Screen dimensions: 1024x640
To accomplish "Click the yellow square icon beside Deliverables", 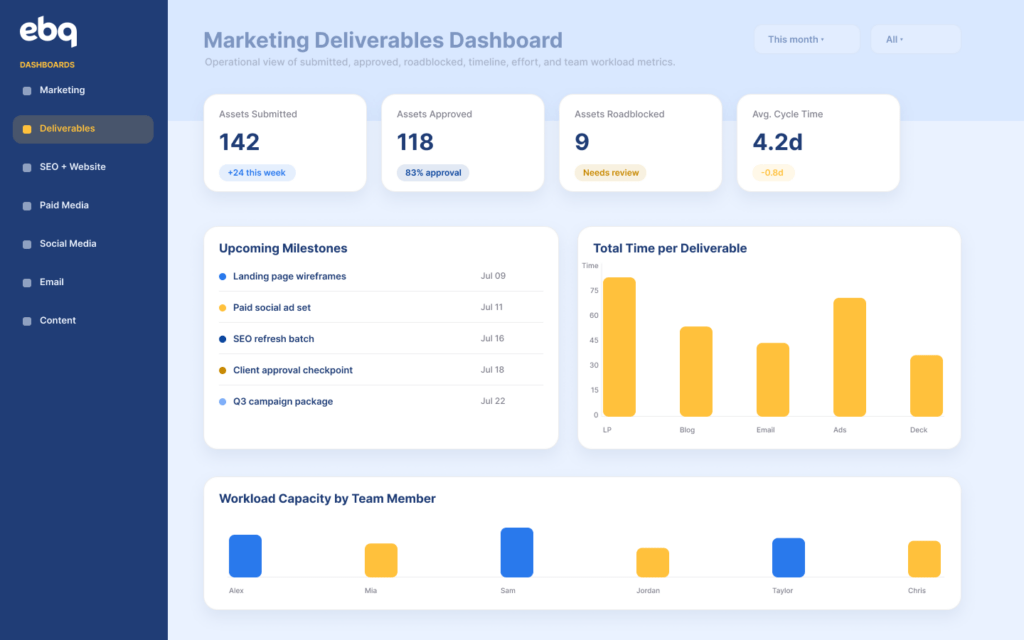I will (x=27, y=129).
